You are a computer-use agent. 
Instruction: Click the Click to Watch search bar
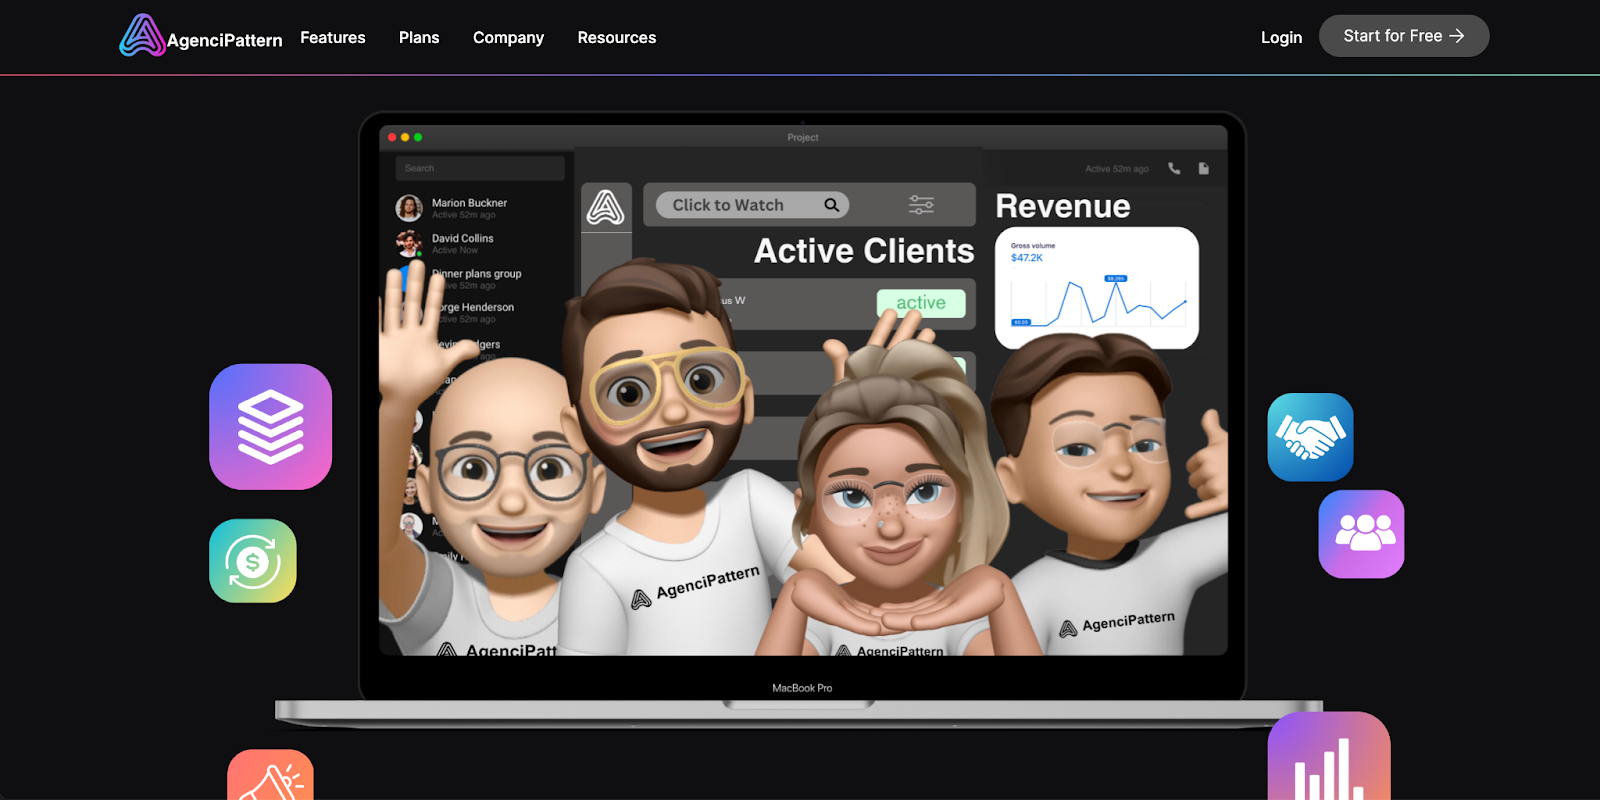[x=752, y=205]
